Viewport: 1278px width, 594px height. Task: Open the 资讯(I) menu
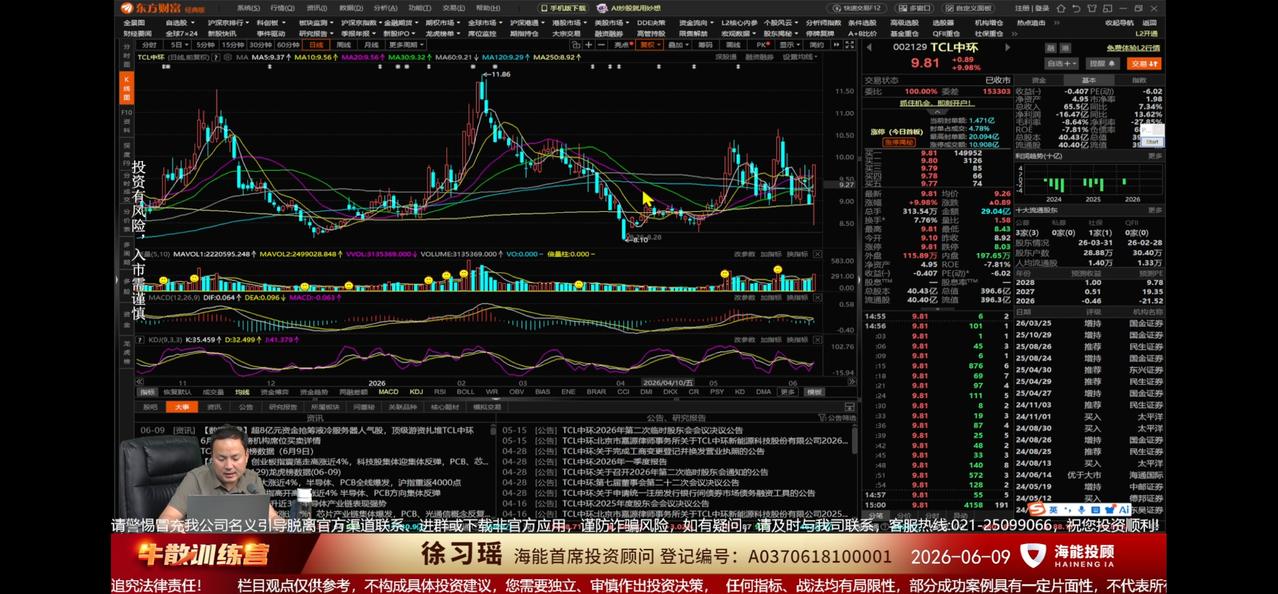316,8
